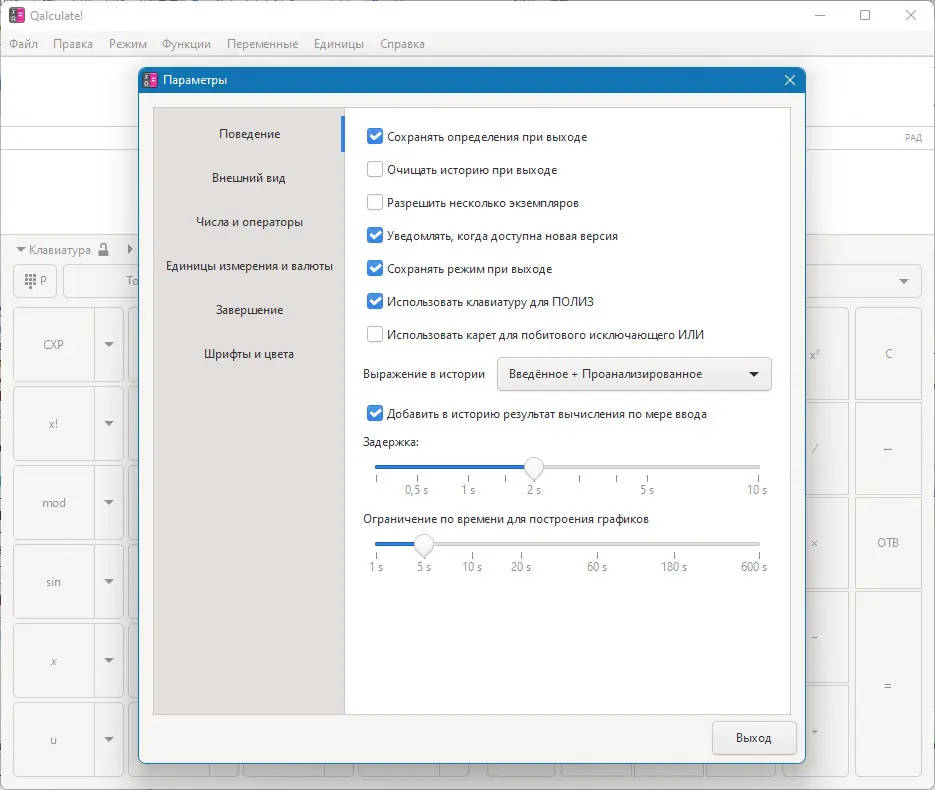Screen dimensions: 935x790
Task: Open the "Правка" menu
Action: [73, 44]
